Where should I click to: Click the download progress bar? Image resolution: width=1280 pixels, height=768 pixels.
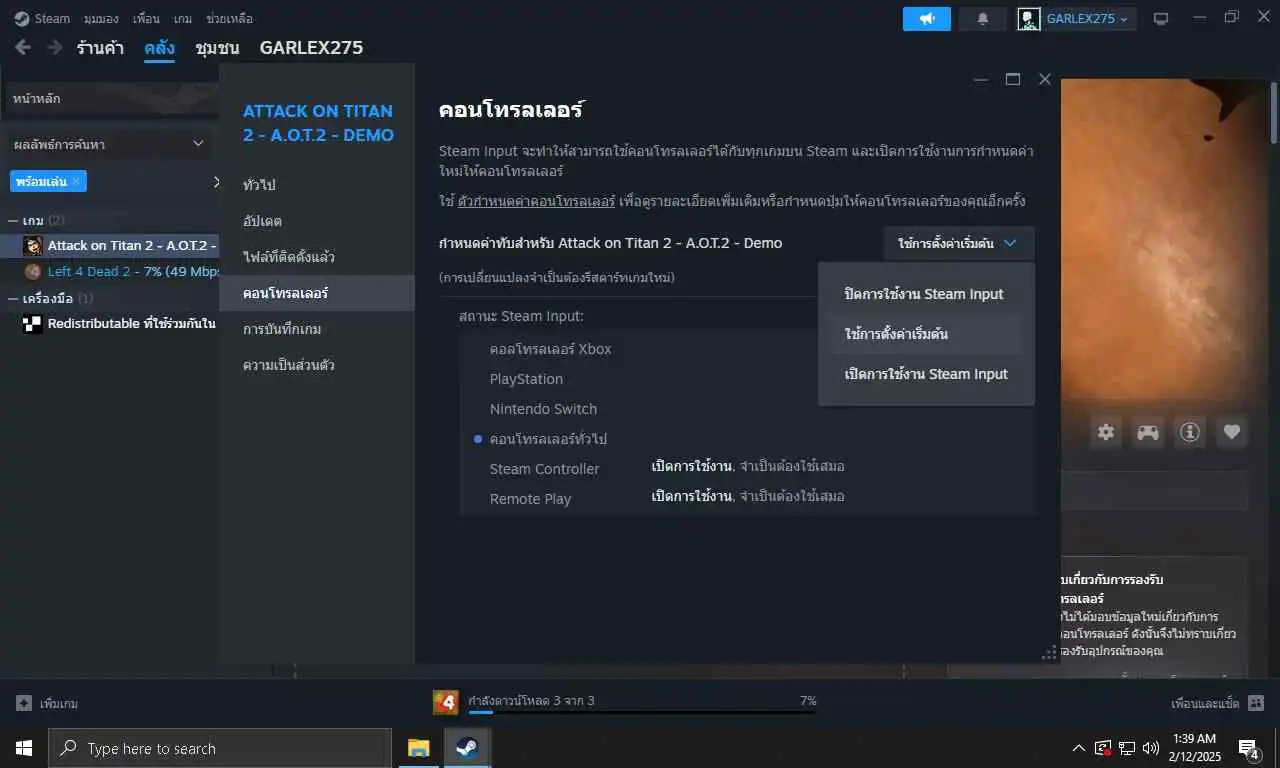[642, 712]
